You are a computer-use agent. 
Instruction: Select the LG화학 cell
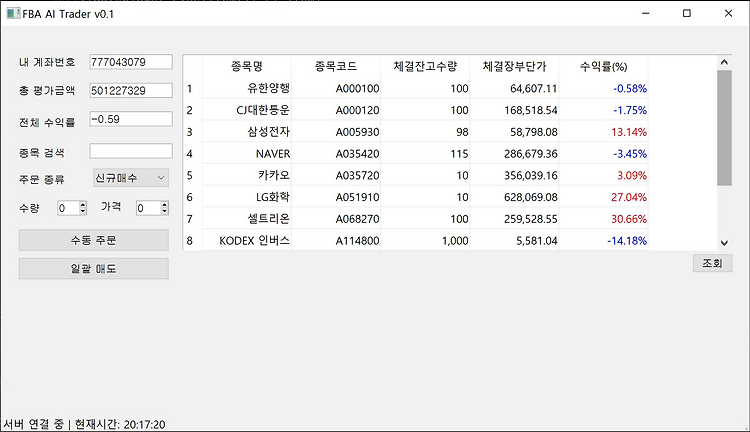click(x=247, y=197)
